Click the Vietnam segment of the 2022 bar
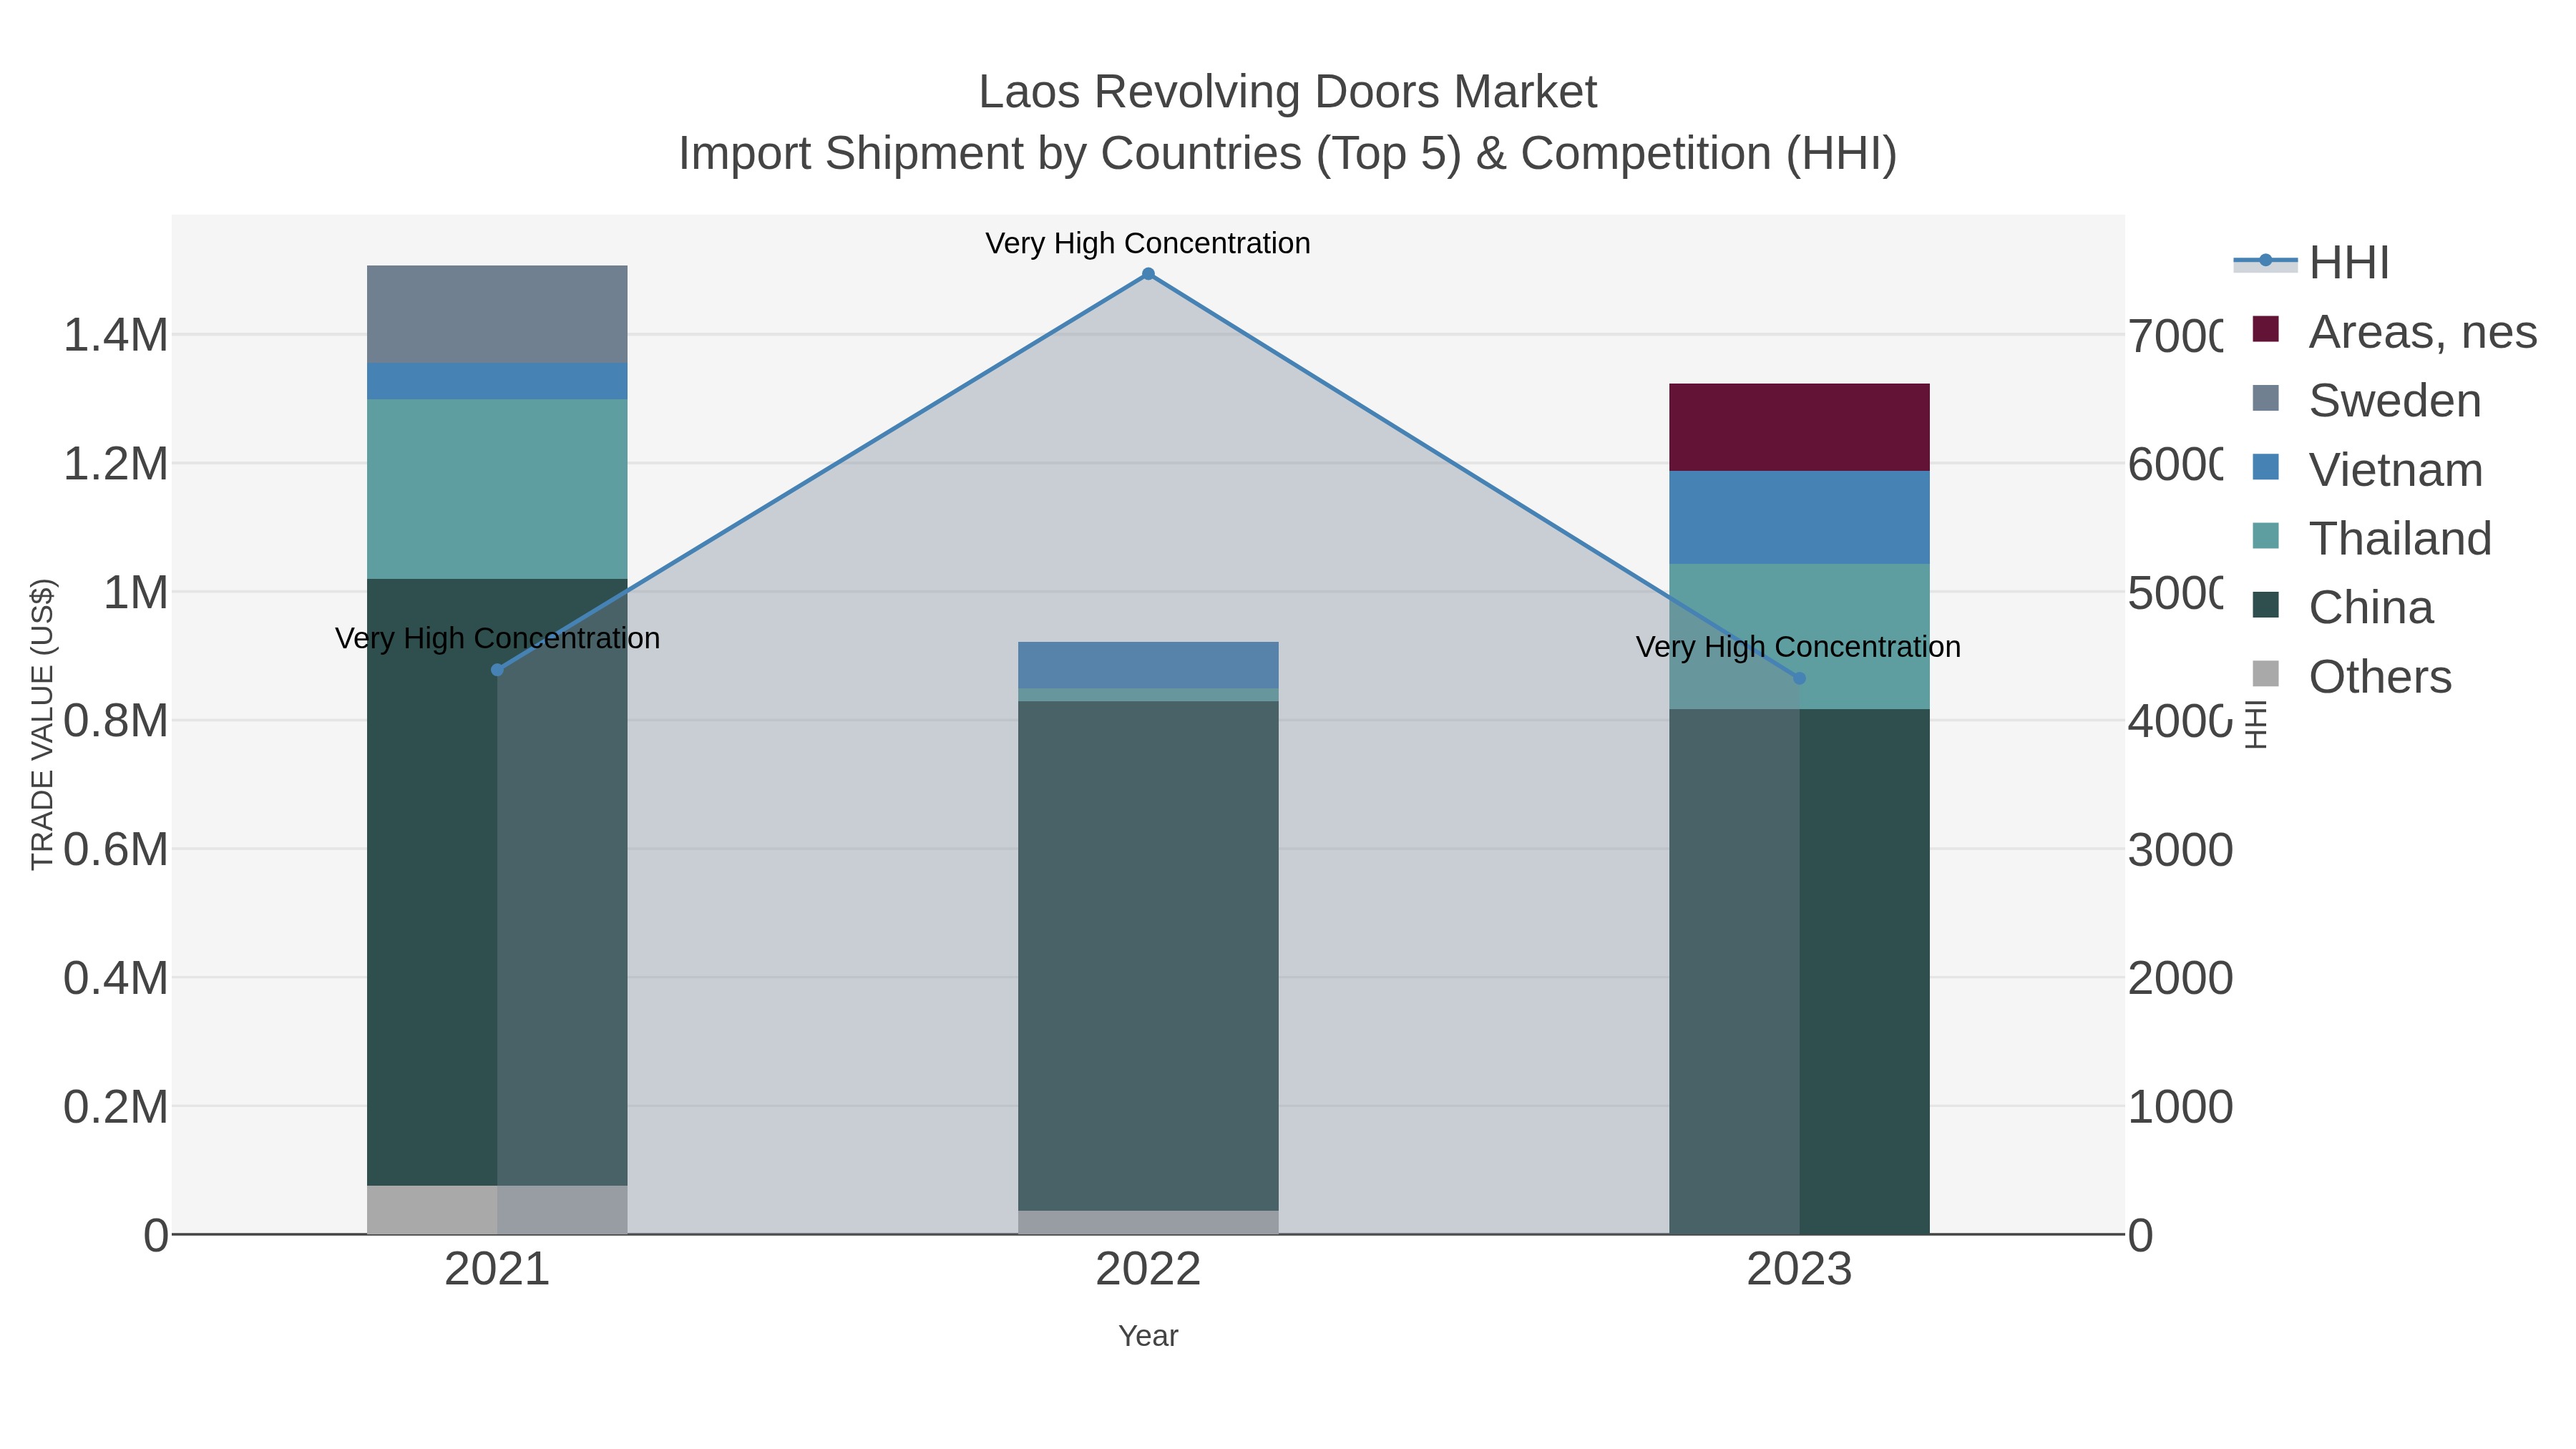This screenshot has height=1449, width=2576. coord(1148,665)
